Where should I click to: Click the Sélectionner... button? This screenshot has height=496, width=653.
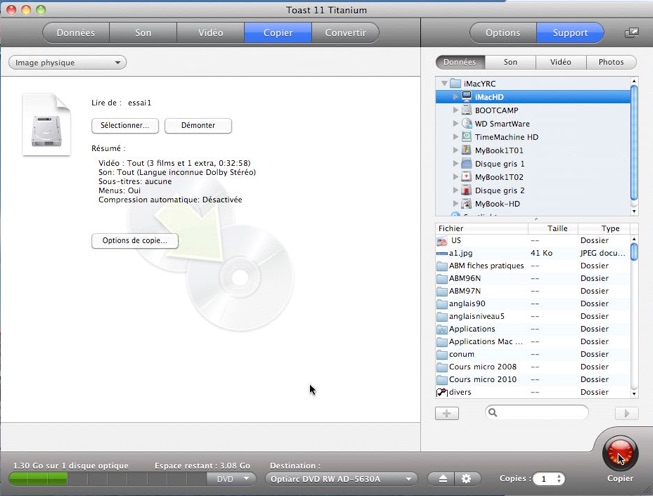click(x=125, y=125)
